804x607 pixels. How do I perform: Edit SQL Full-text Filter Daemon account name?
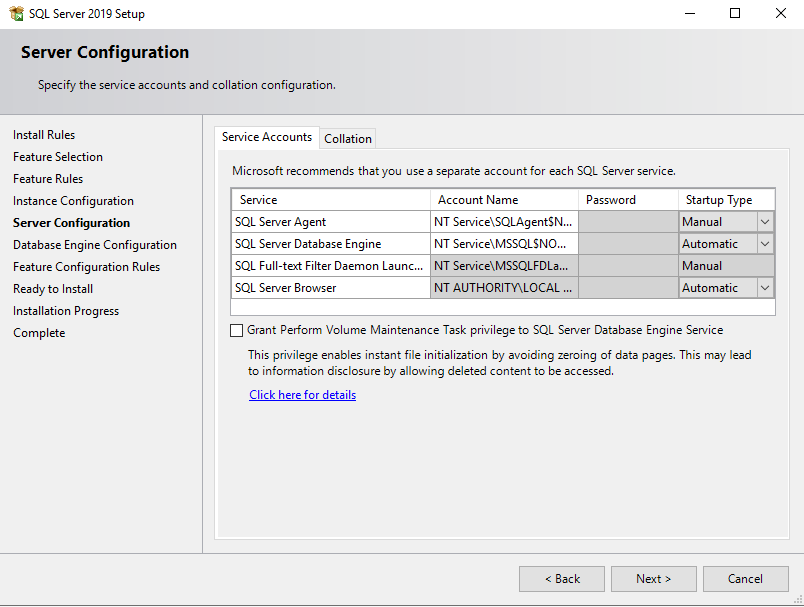(504, 265)
